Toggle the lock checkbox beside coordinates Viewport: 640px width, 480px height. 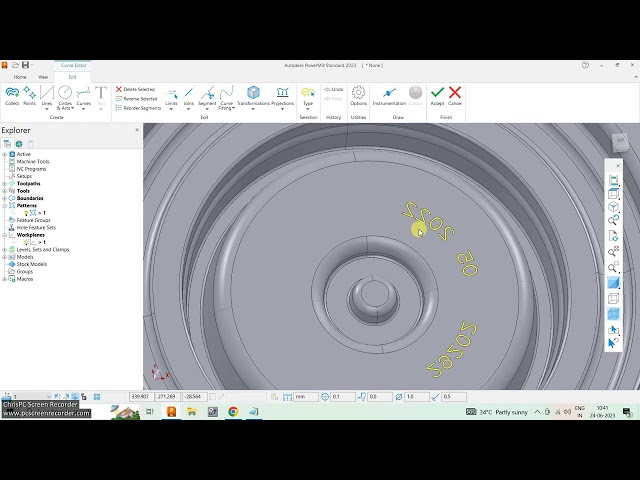(x=212, y=397)
